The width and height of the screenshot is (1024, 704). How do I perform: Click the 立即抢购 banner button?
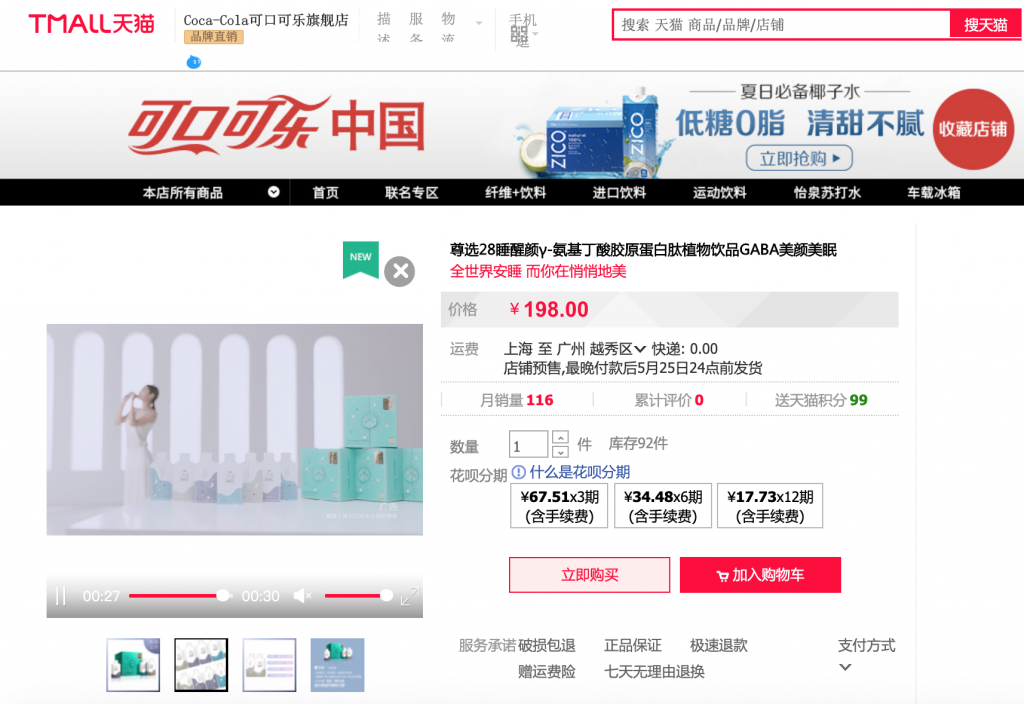[799, 158]
